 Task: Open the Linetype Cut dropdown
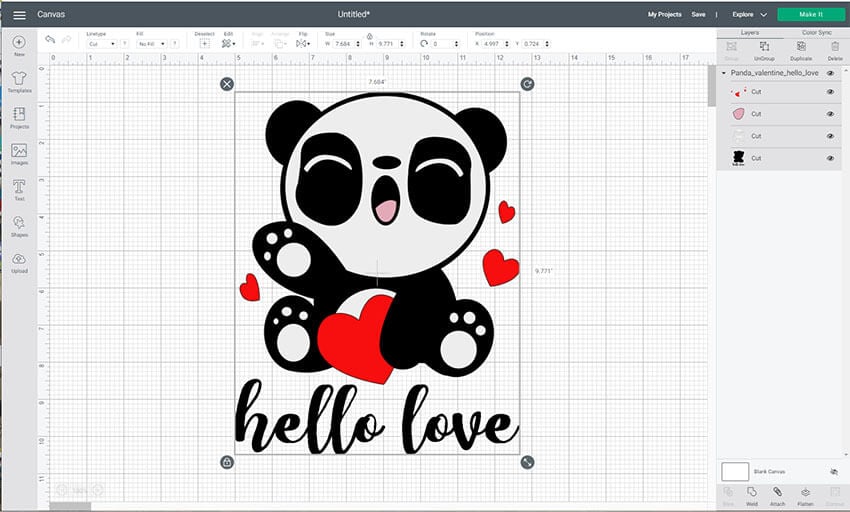101,44
